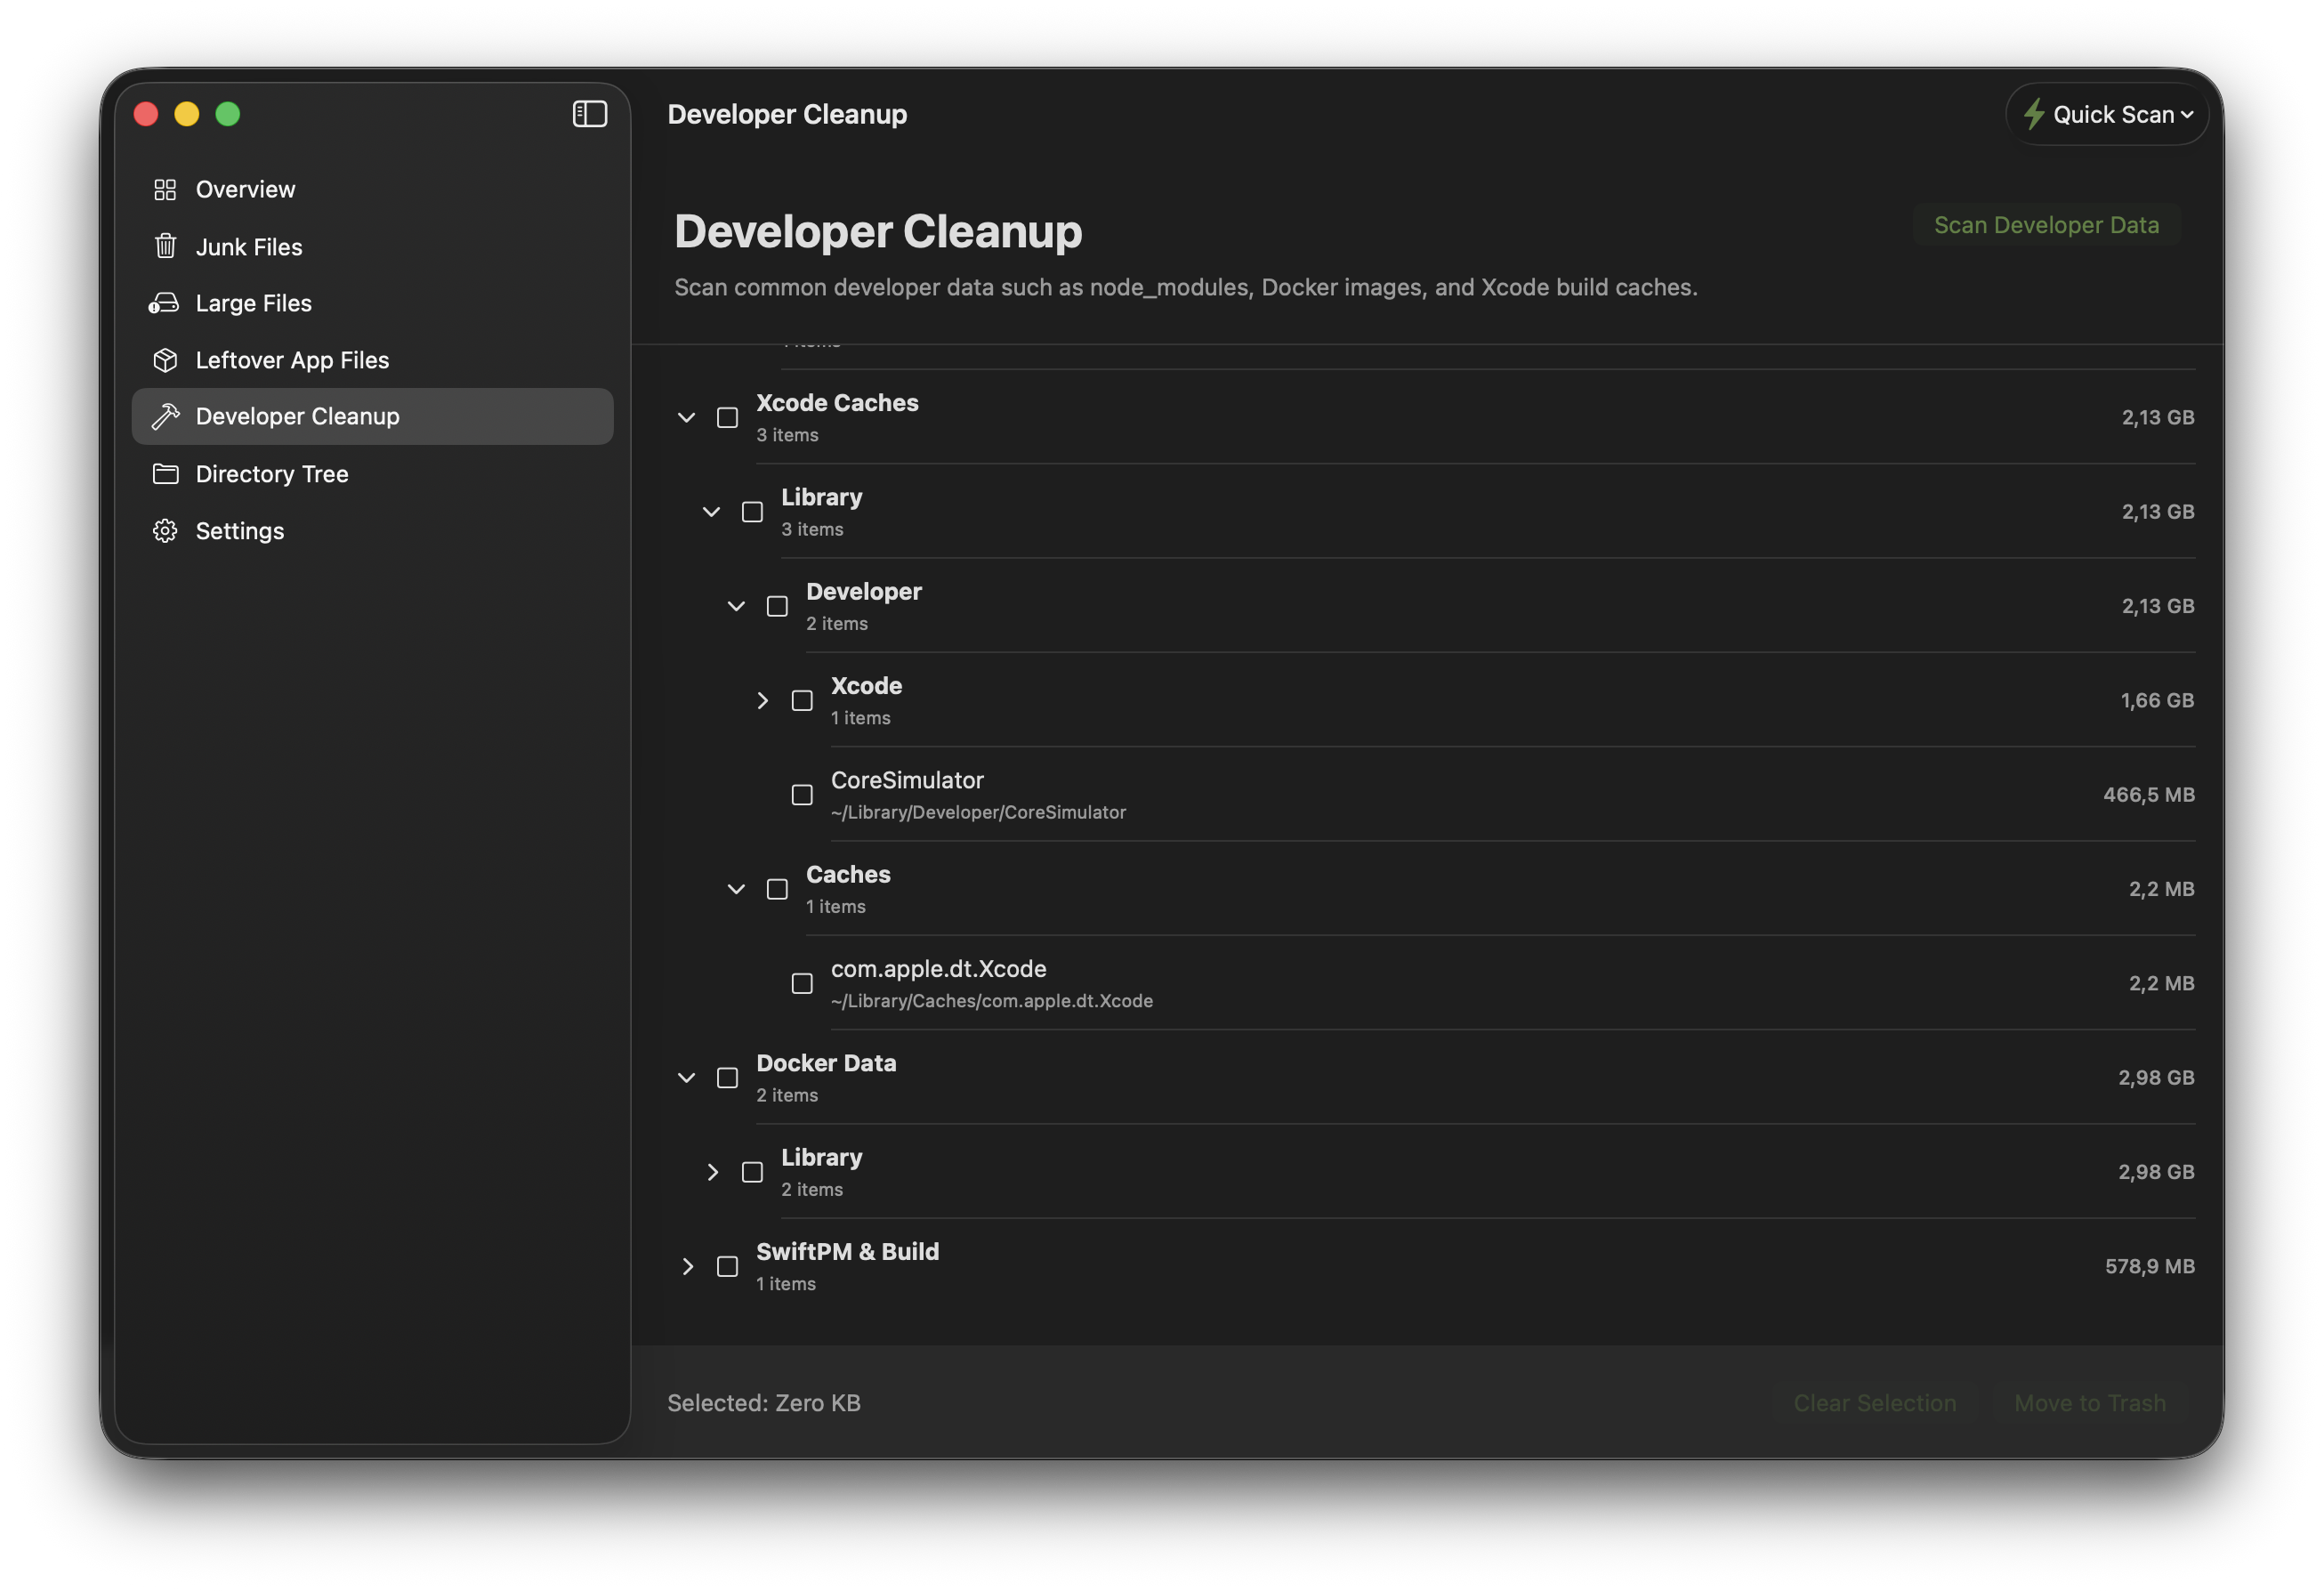Click the Developer Cleanup hammer icon
This screenshot has height=1591, width=2324.
coord(165,416)
